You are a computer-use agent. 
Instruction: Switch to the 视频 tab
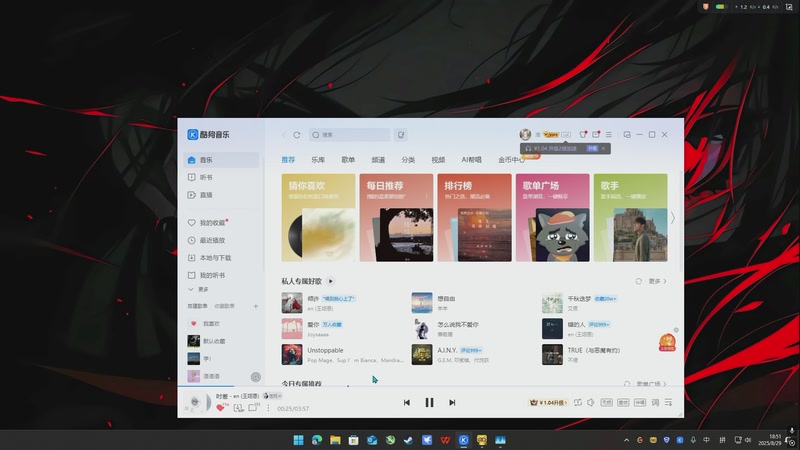pyautogui.click(x=438, y=160)
